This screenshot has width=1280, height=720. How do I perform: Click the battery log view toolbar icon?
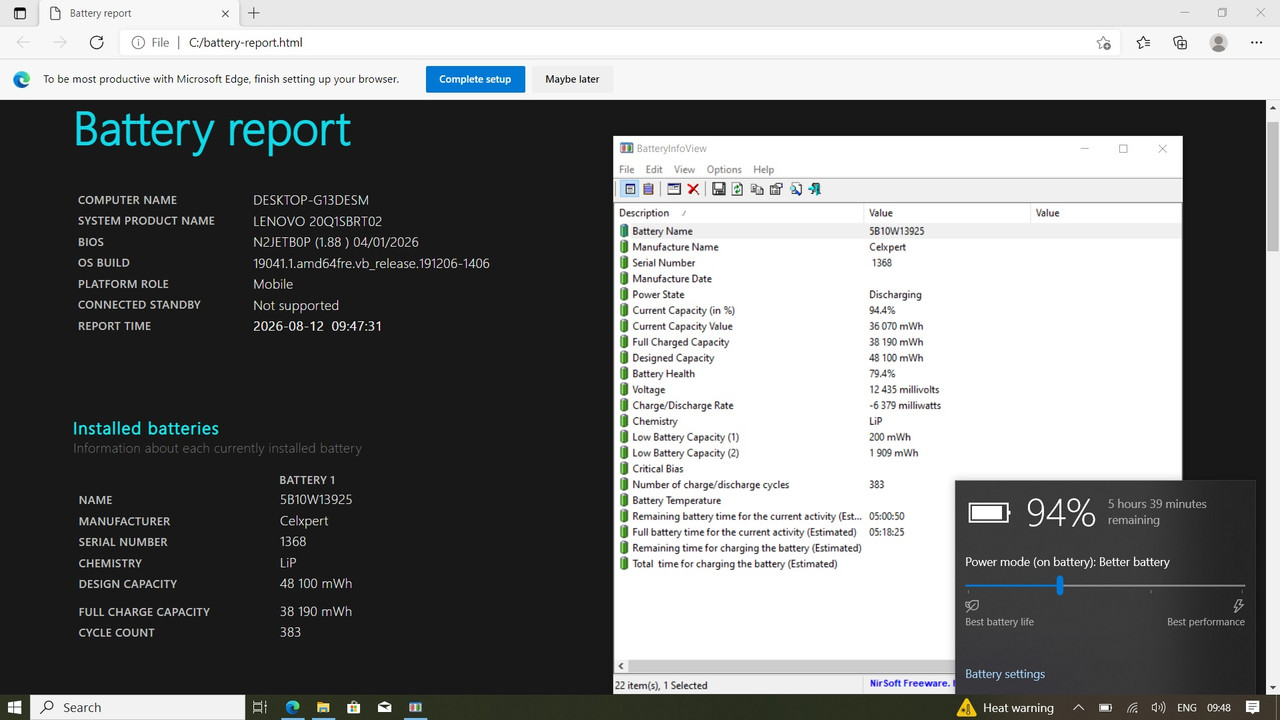(x=648, y=189)
